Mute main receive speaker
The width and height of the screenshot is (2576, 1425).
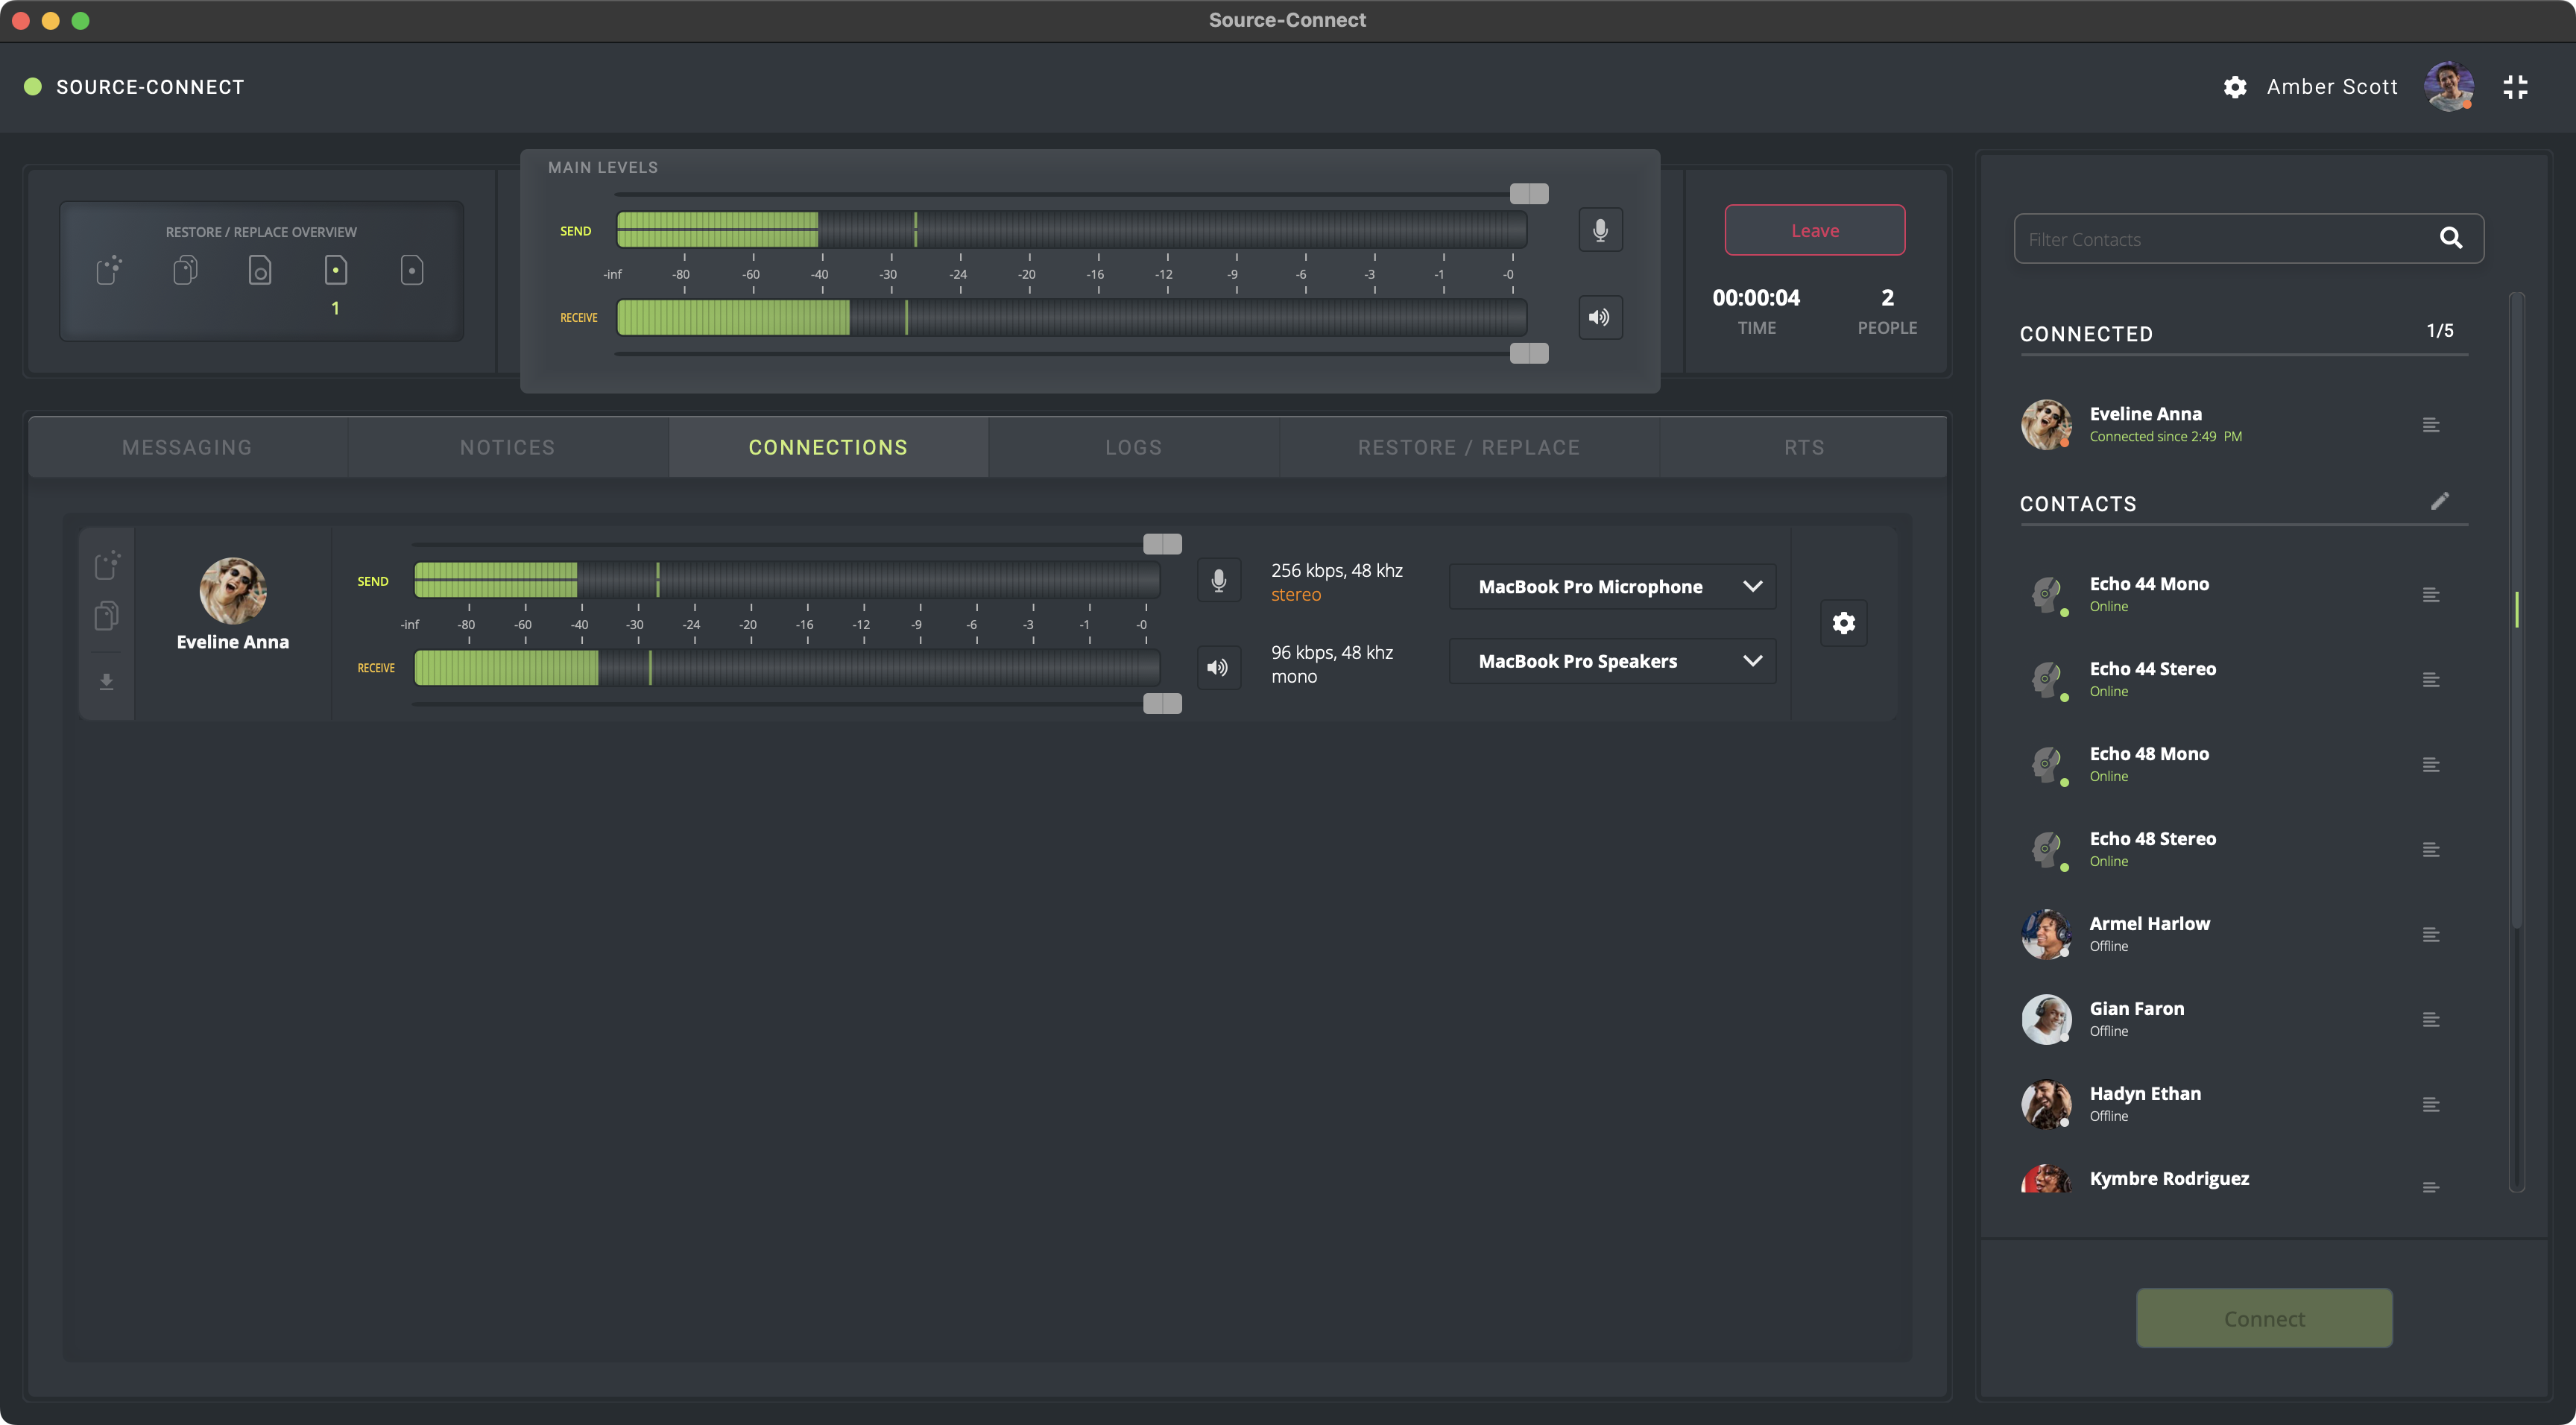[1600, 317]
